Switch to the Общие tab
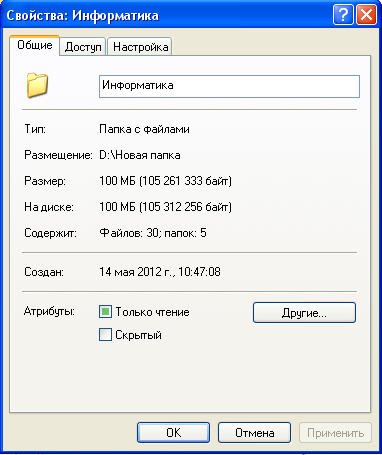Image resolution: width=382 pixels, height=455 pixels. coord(35,45)
